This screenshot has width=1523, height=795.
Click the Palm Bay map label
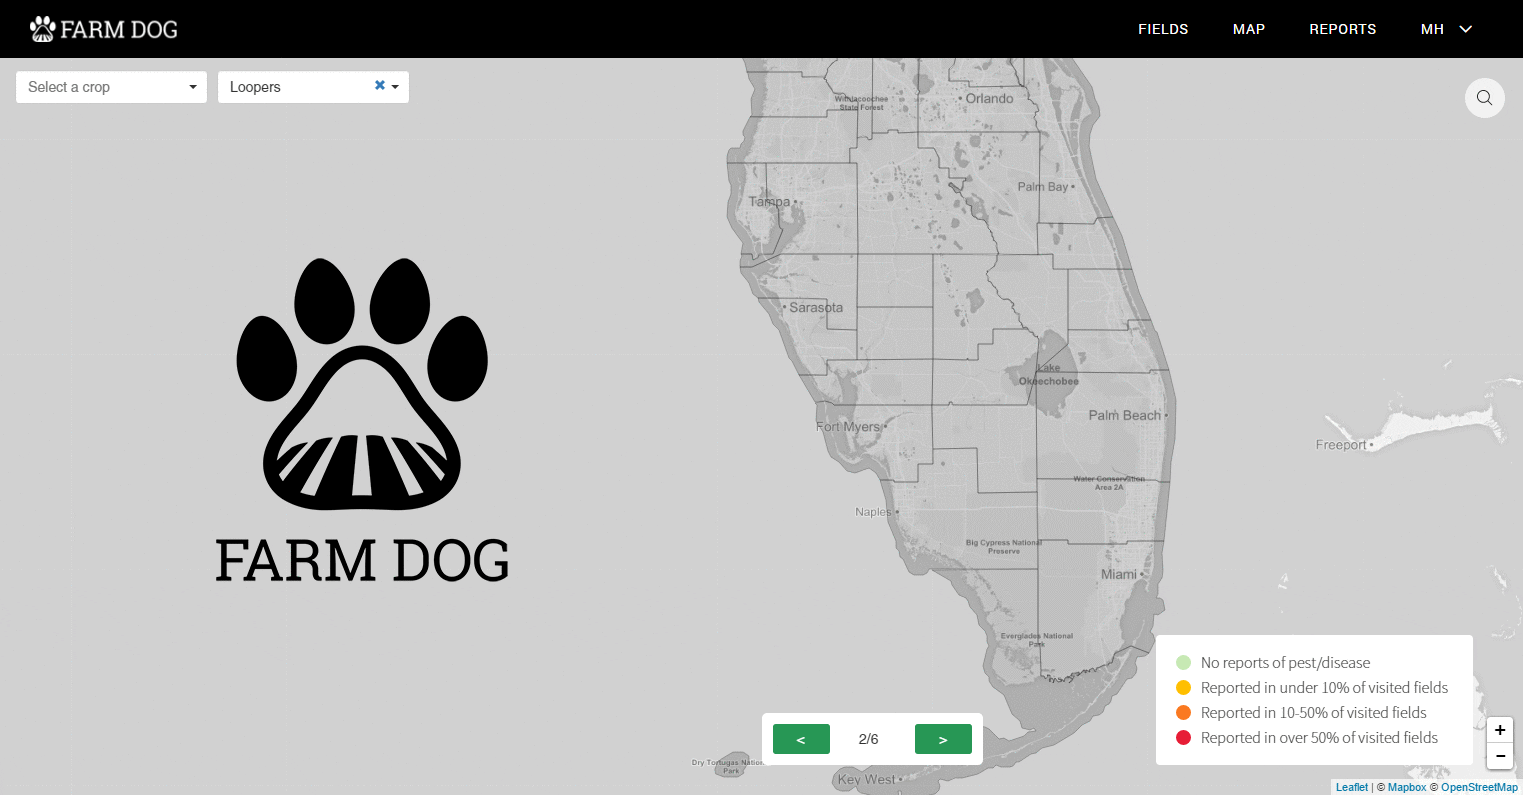coord(1043,186)
